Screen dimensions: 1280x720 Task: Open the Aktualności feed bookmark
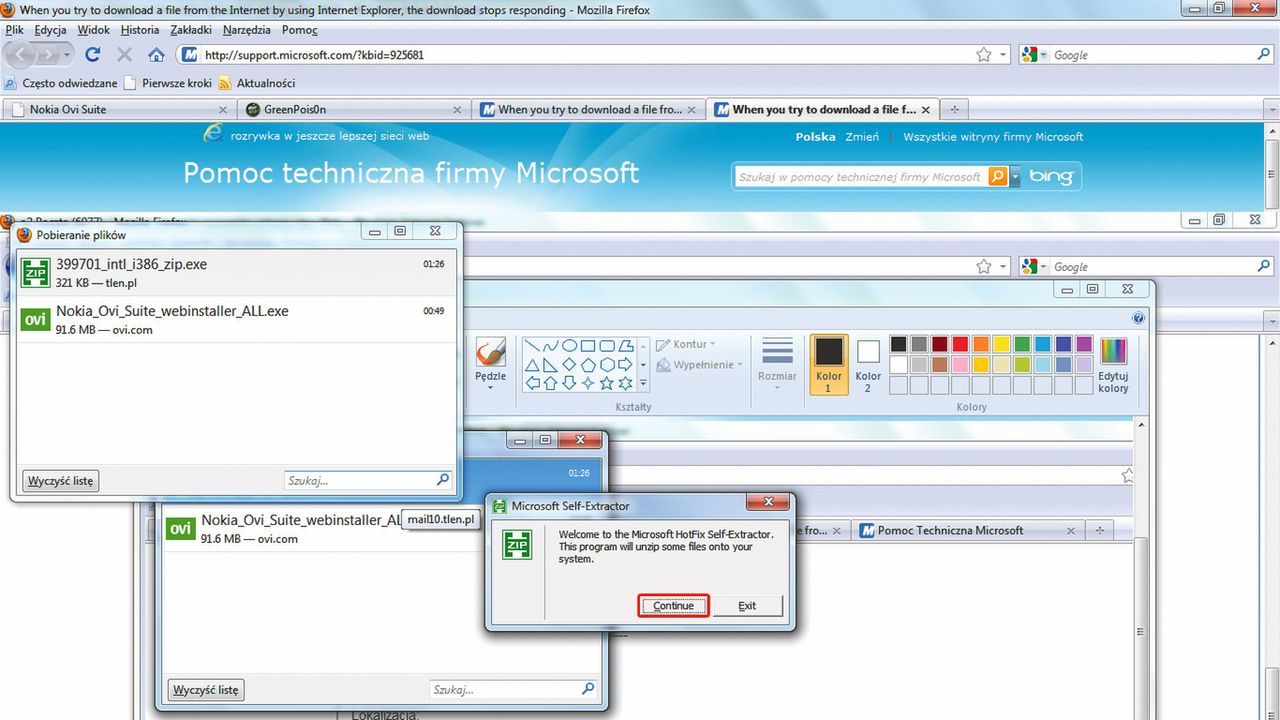[256, 83]
